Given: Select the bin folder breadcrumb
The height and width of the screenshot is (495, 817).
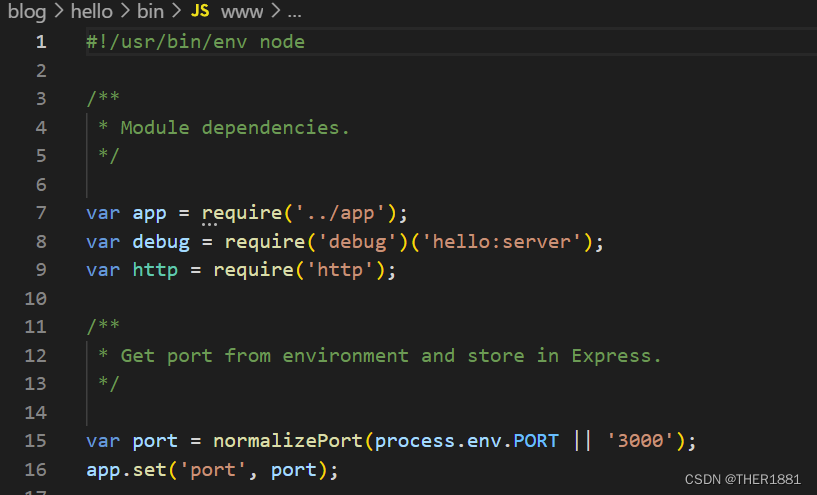Looking at the screenshot, I should (x=149, y=11).
